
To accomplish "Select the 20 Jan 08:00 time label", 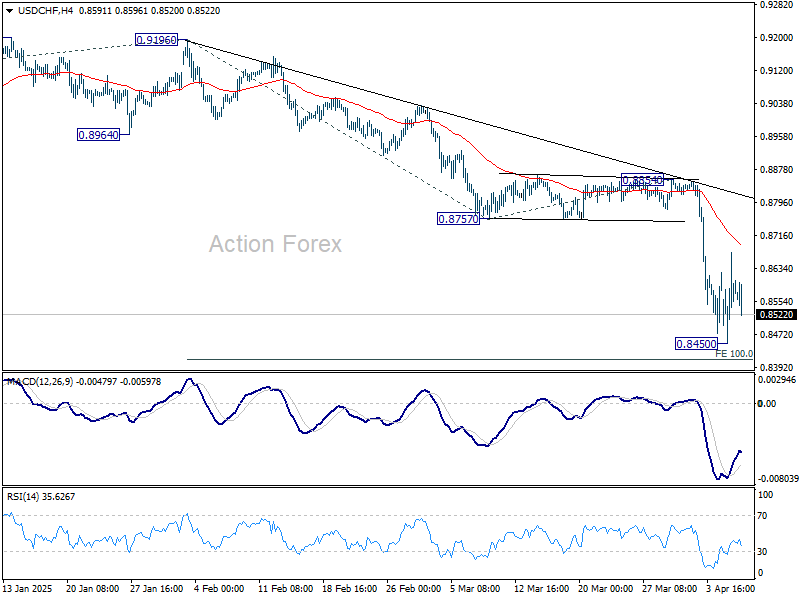I will 92,589.
